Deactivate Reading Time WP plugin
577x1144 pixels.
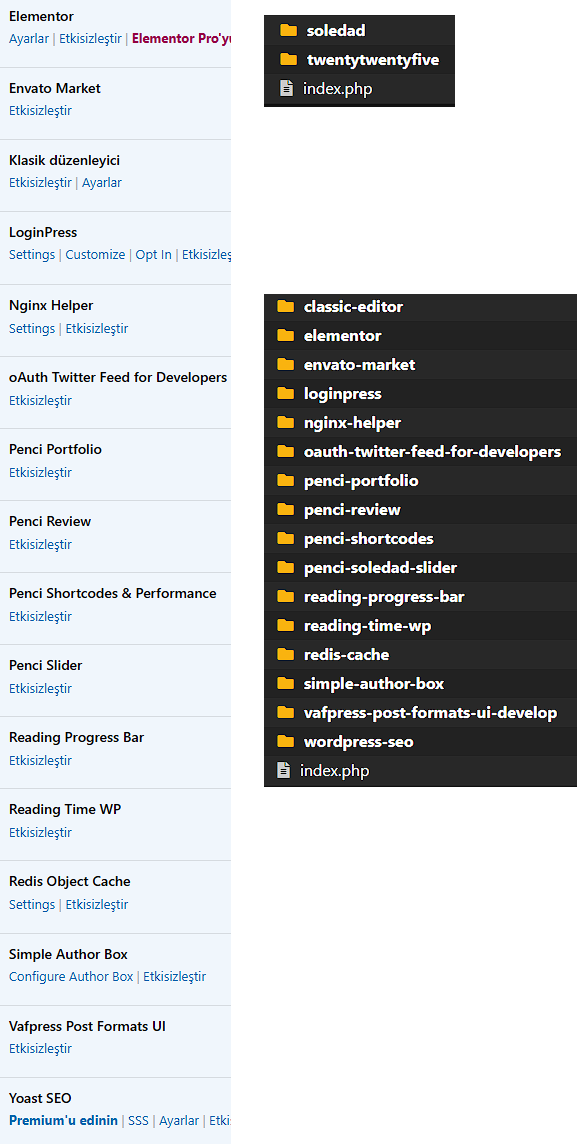click(40, 833)
